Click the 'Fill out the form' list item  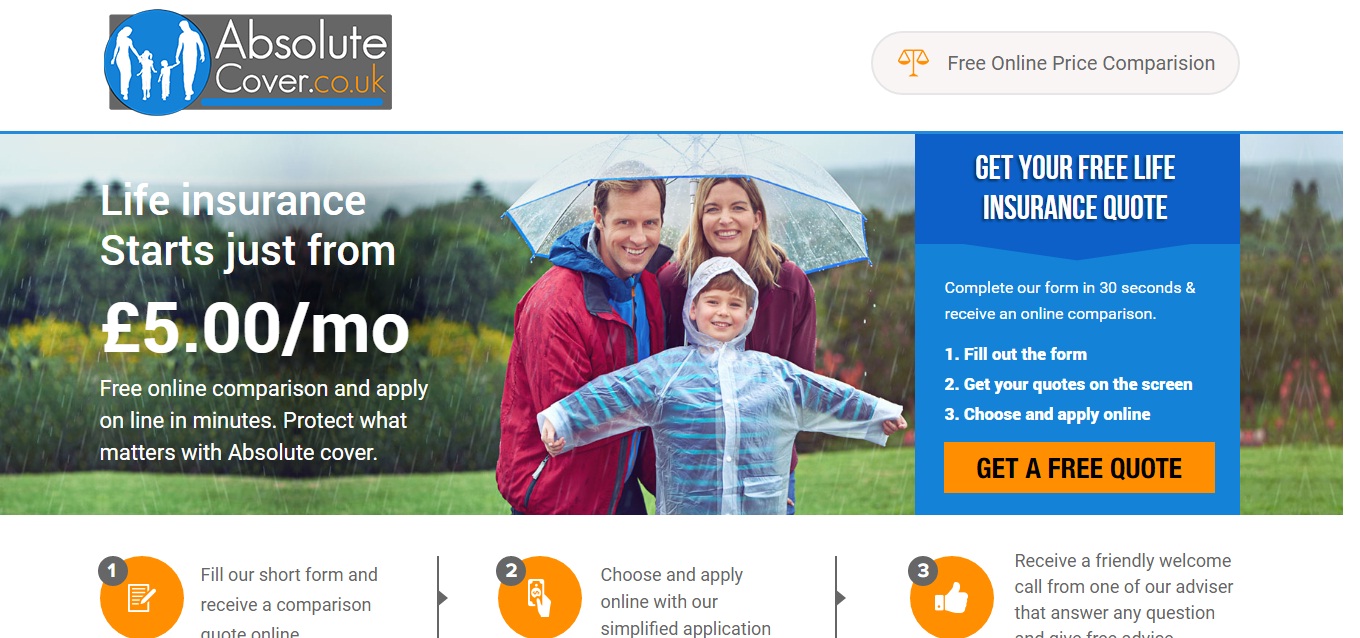pos(1015,354)
